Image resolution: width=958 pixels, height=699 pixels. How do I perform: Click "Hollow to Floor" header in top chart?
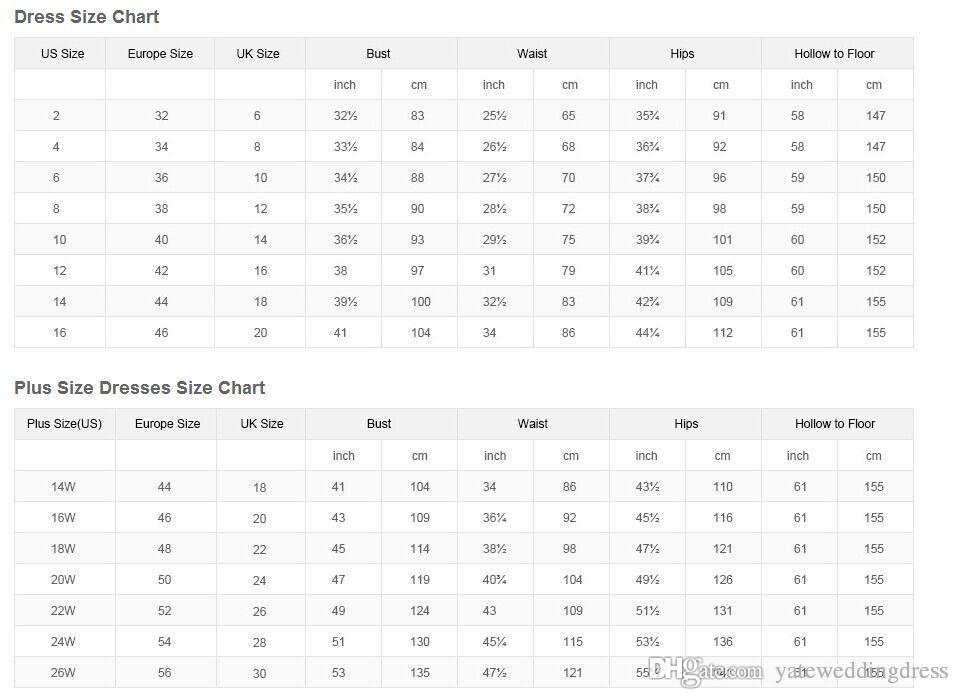(x=834, y=54)
